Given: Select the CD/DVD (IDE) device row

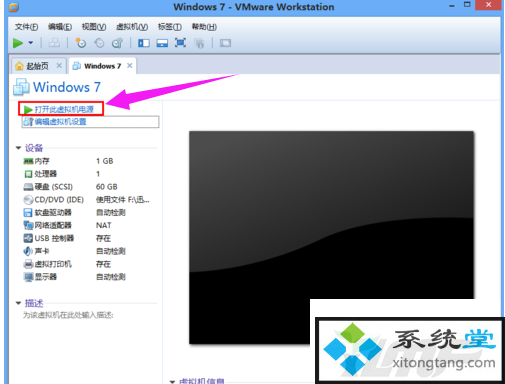Looking at the screenshot, I should click(x=87, y=200).
